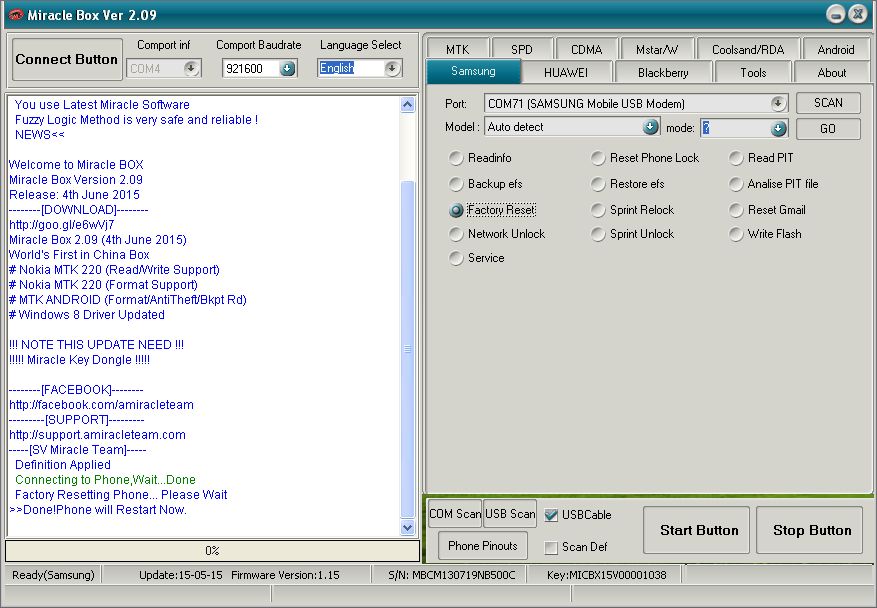Expand the Model Auto detect dropdown
877x608 pixels.
pyautogui.click(x=650, y=127)
